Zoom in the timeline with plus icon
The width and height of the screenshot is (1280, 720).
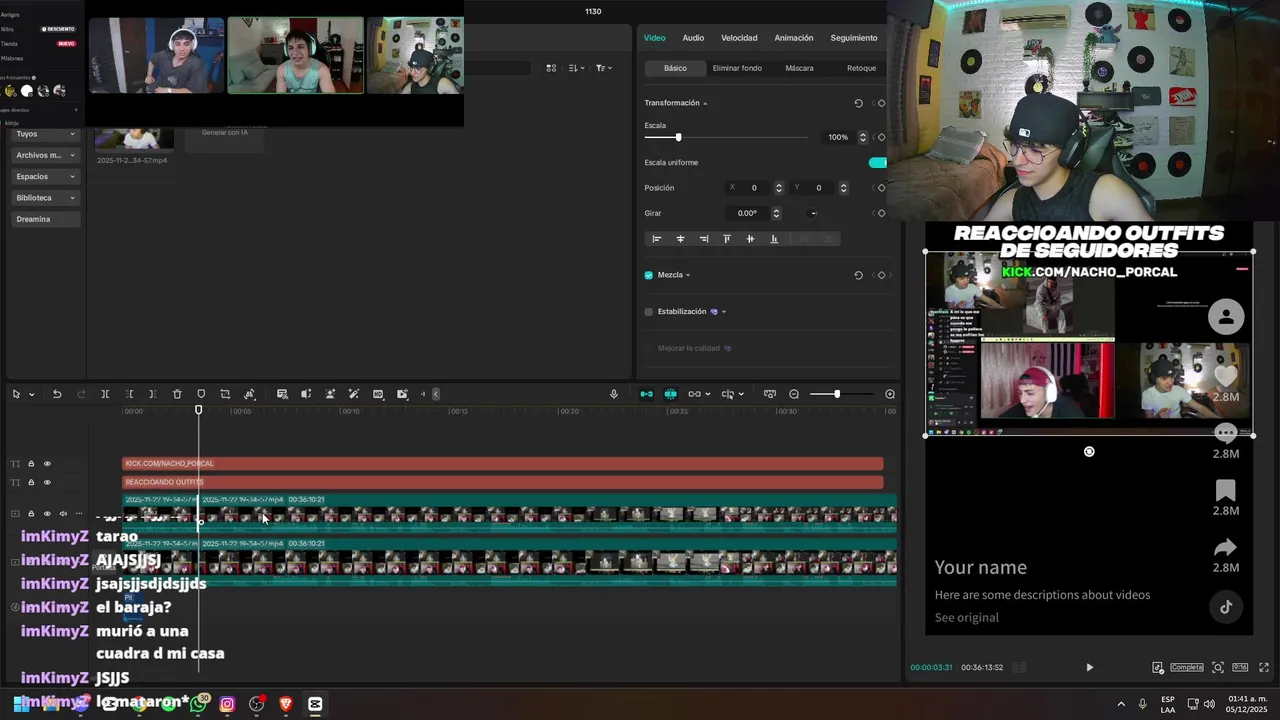890,394
